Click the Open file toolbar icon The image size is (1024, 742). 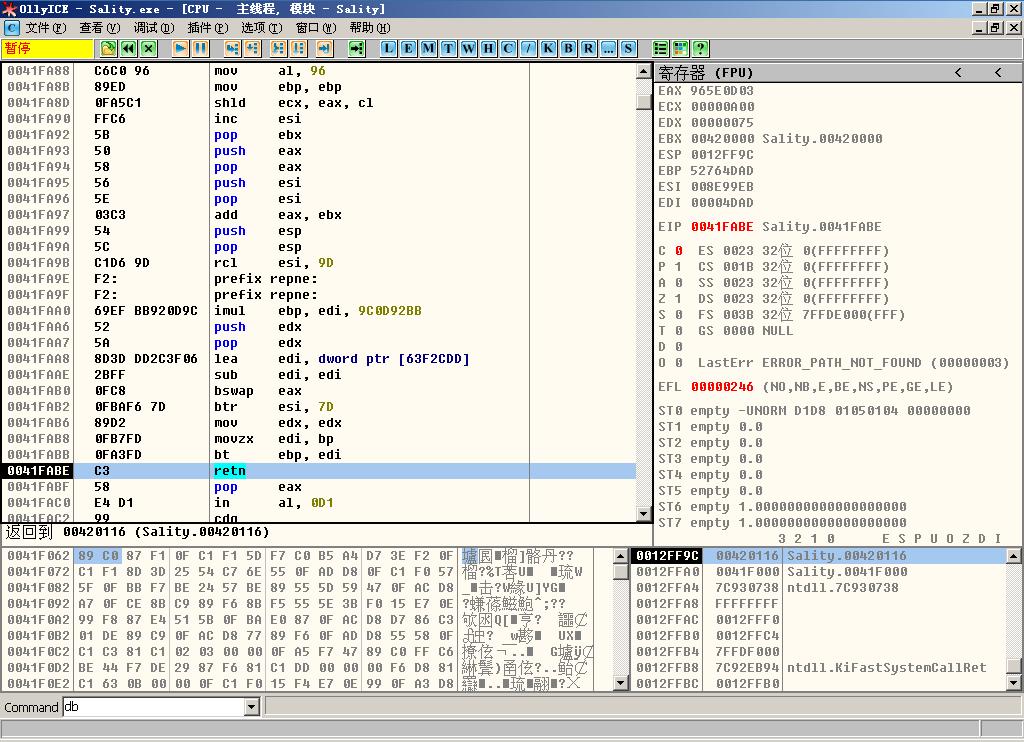coord(108,48)
